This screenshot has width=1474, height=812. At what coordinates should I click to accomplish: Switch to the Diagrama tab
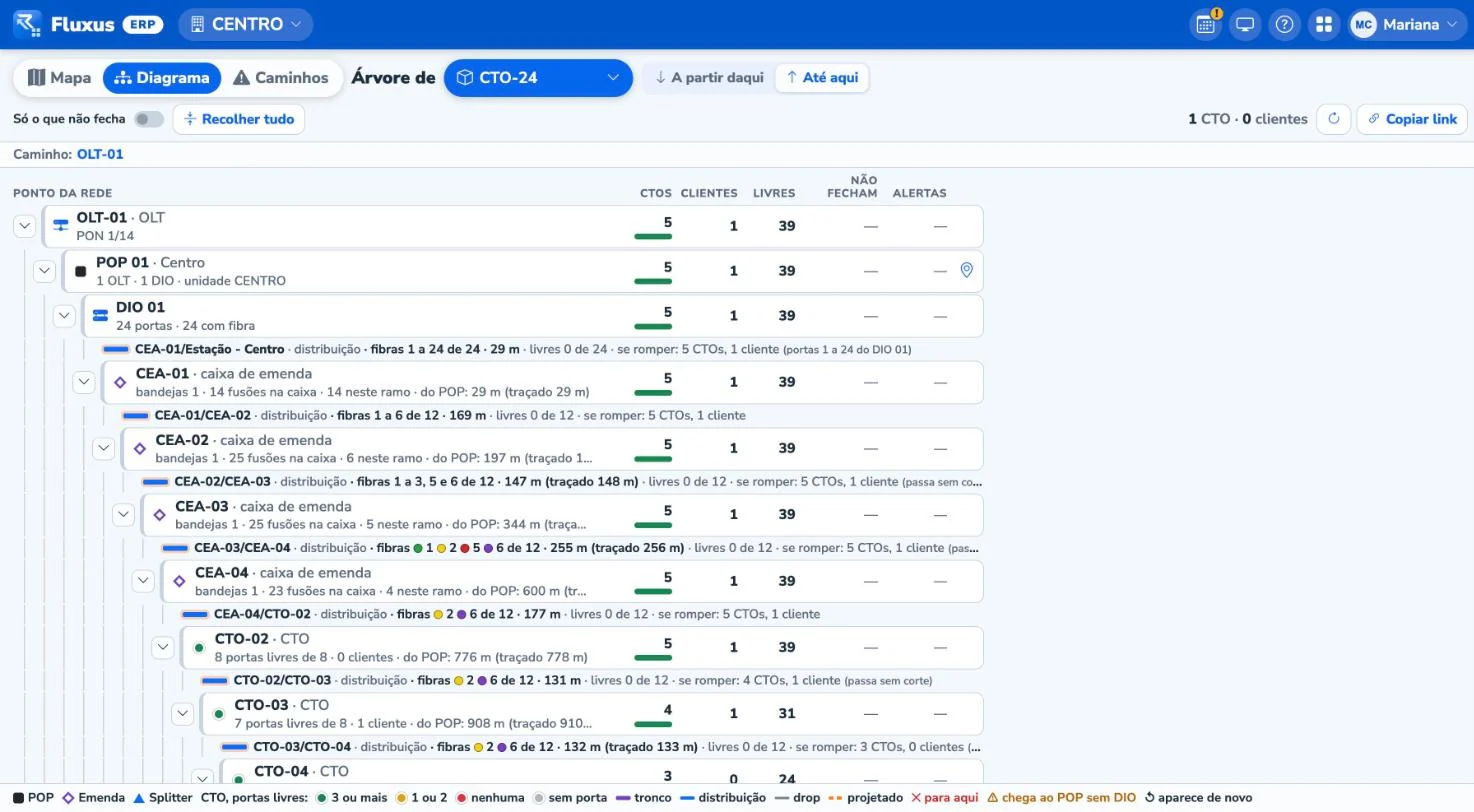pyautogui.click(x=162, y=78)
